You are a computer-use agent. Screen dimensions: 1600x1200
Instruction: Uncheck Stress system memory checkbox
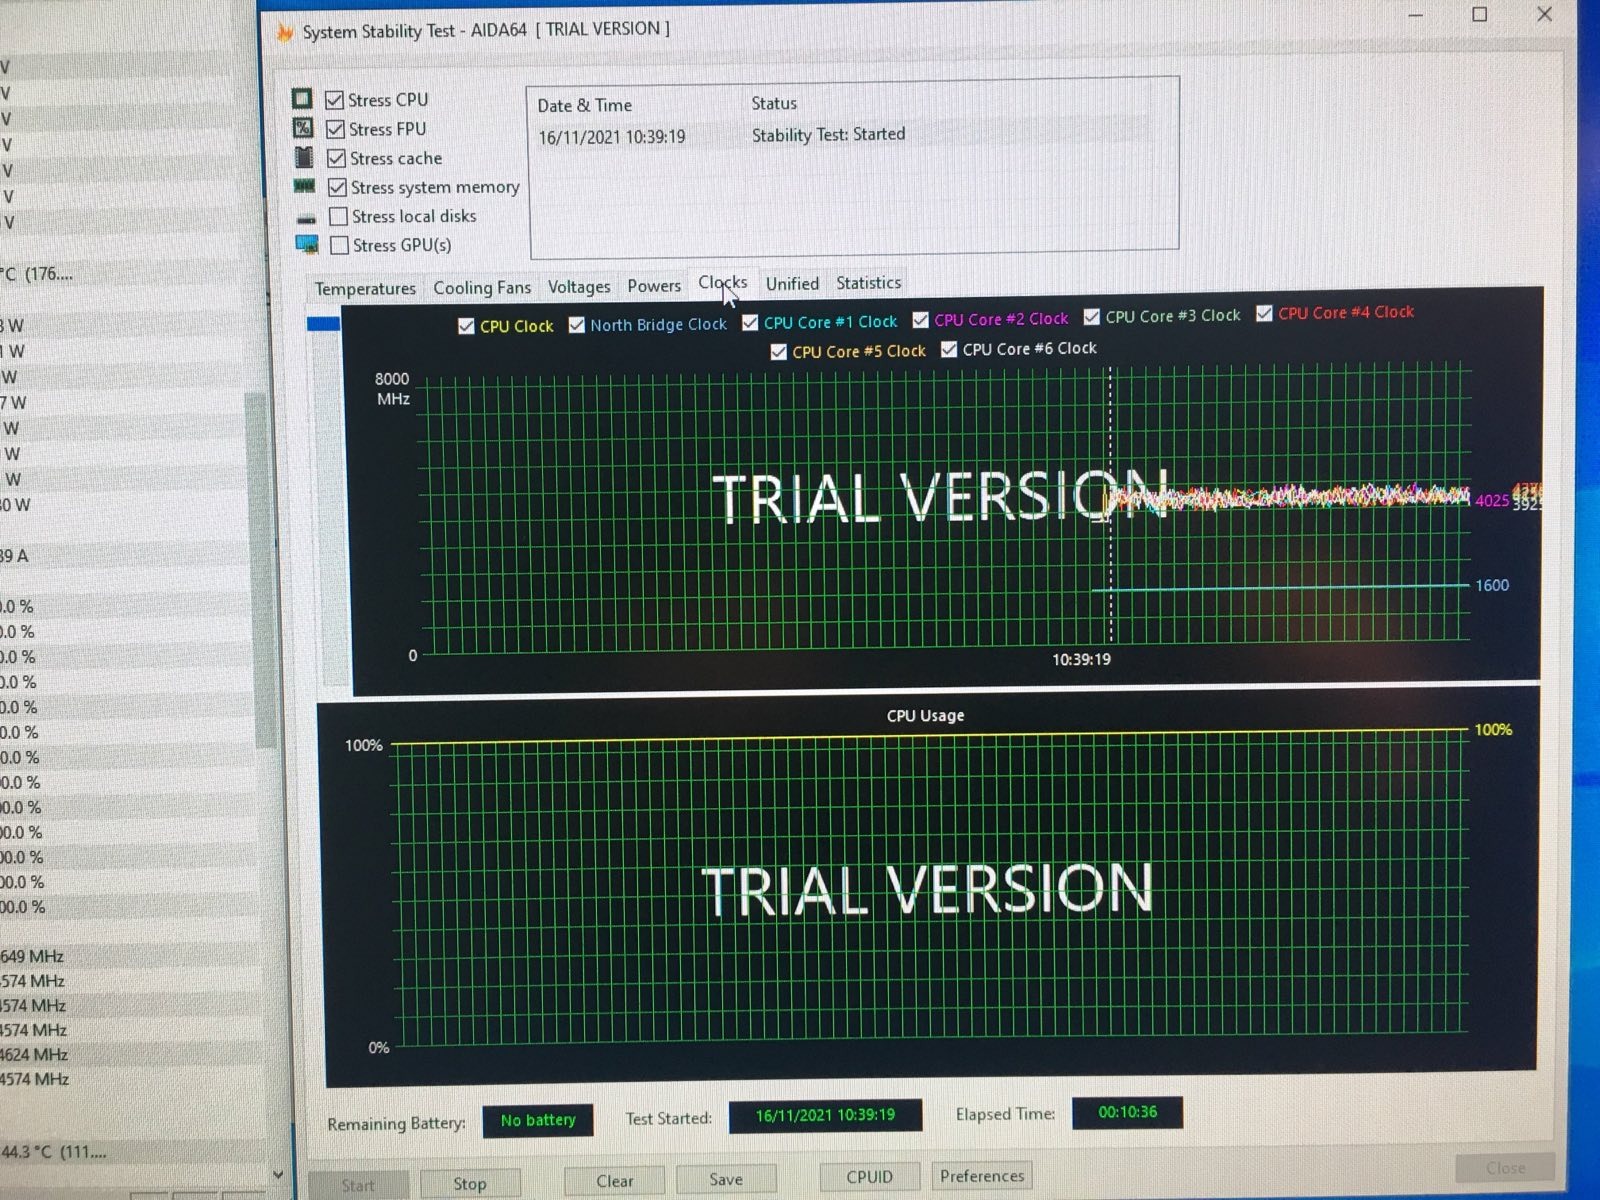pyautogui.click(x=337, y=187)
